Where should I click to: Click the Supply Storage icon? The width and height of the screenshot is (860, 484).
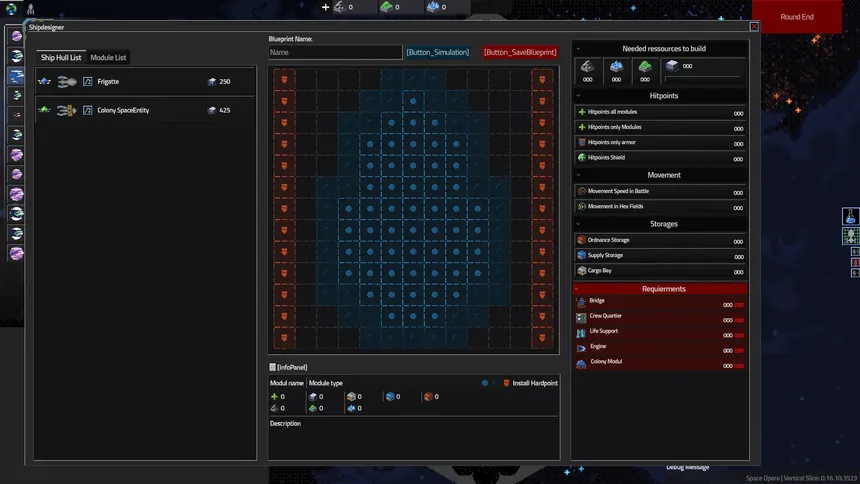(581, 256)
